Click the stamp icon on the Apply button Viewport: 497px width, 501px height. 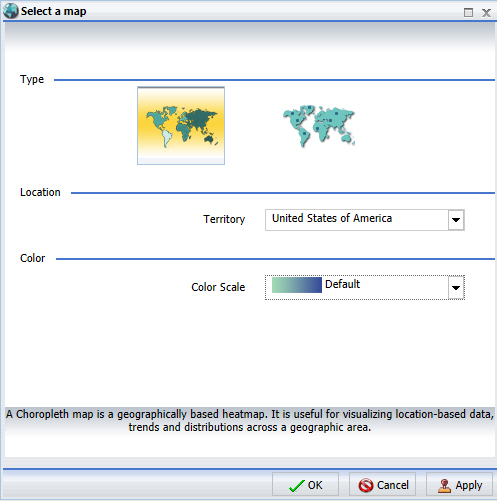tap(444, 485)
